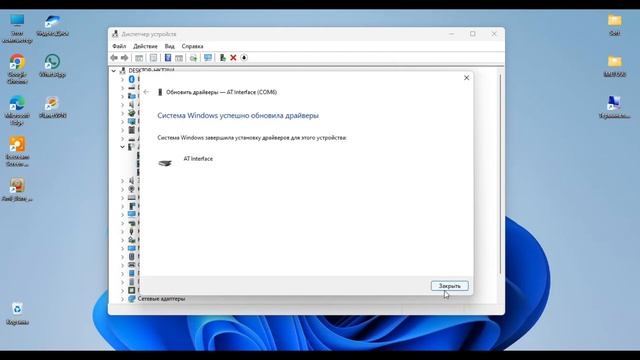The image size is (640, 360).
Task: Click the green enable device toolbar icon
Action: tap(222, 58)
